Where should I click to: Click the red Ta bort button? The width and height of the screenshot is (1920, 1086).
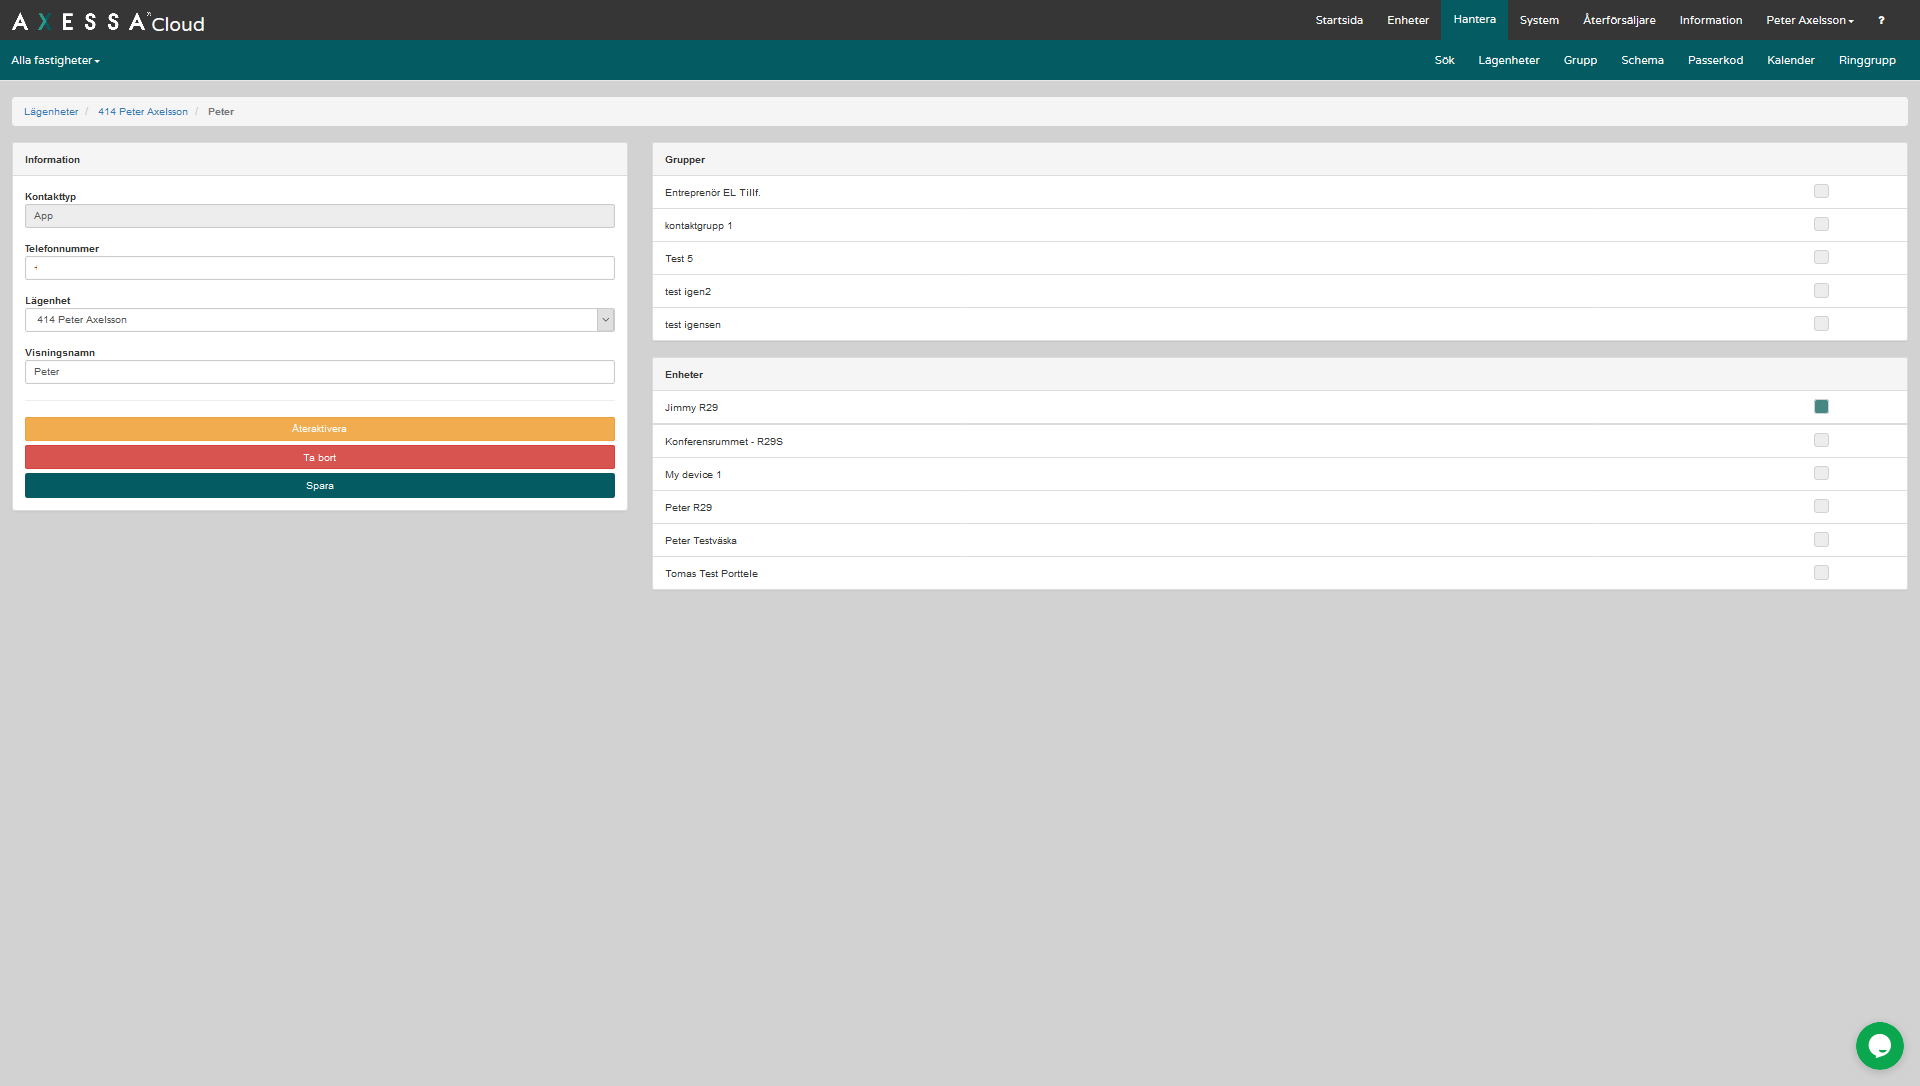[320, 458]
